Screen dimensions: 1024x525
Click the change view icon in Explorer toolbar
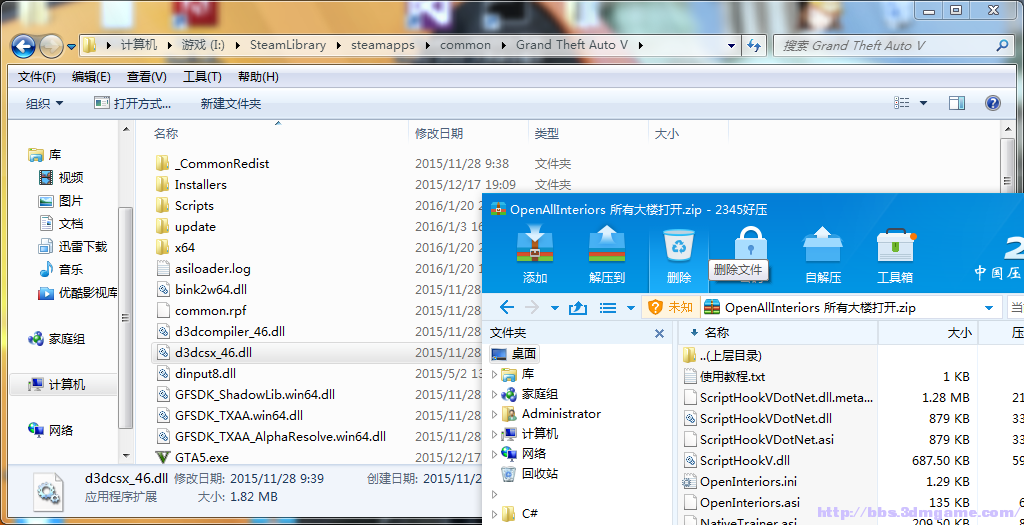tap(902, 103)
